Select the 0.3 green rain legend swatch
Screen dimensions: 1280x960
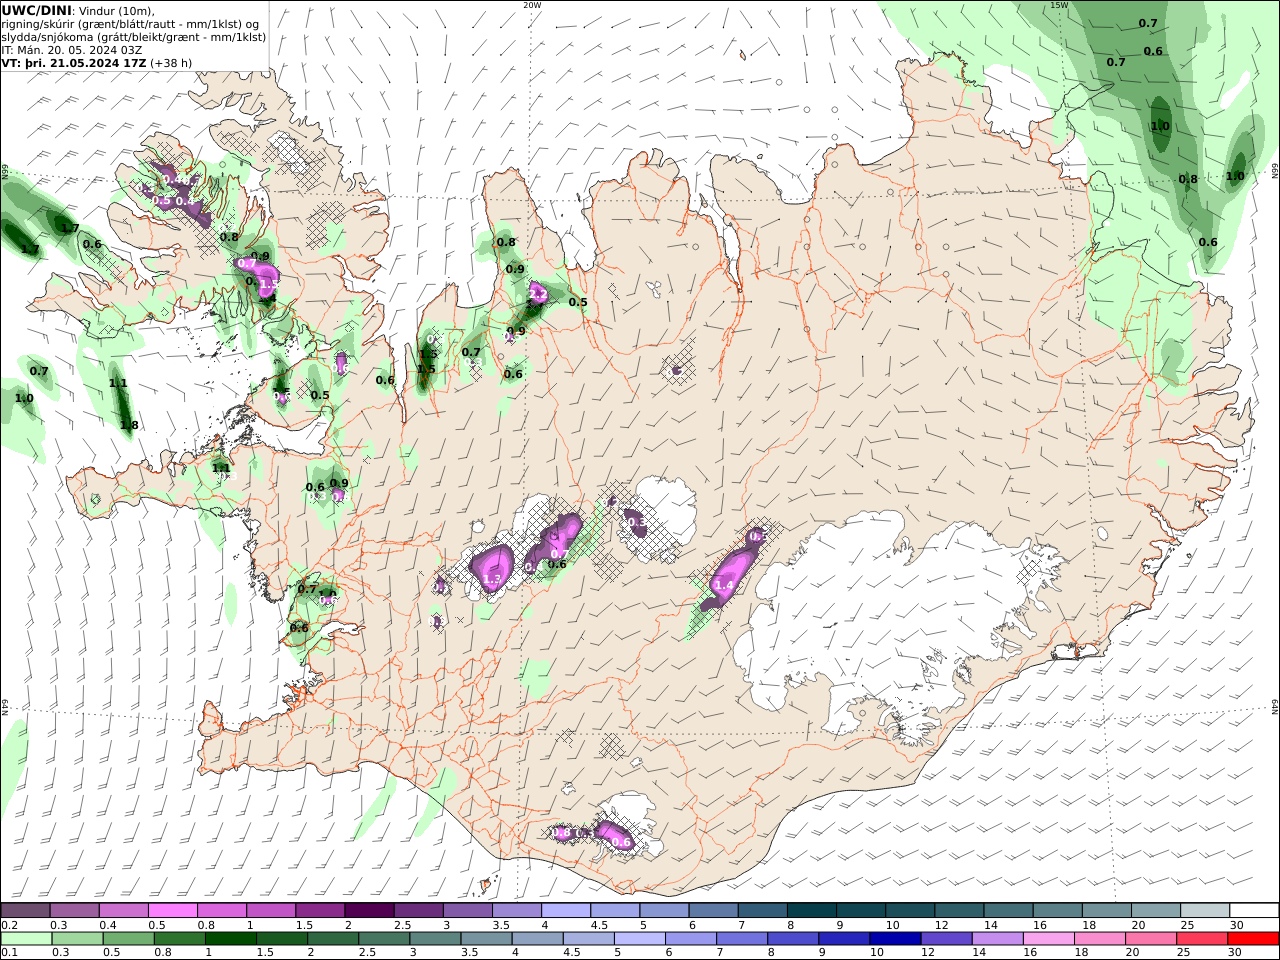[x=78, y=938]
